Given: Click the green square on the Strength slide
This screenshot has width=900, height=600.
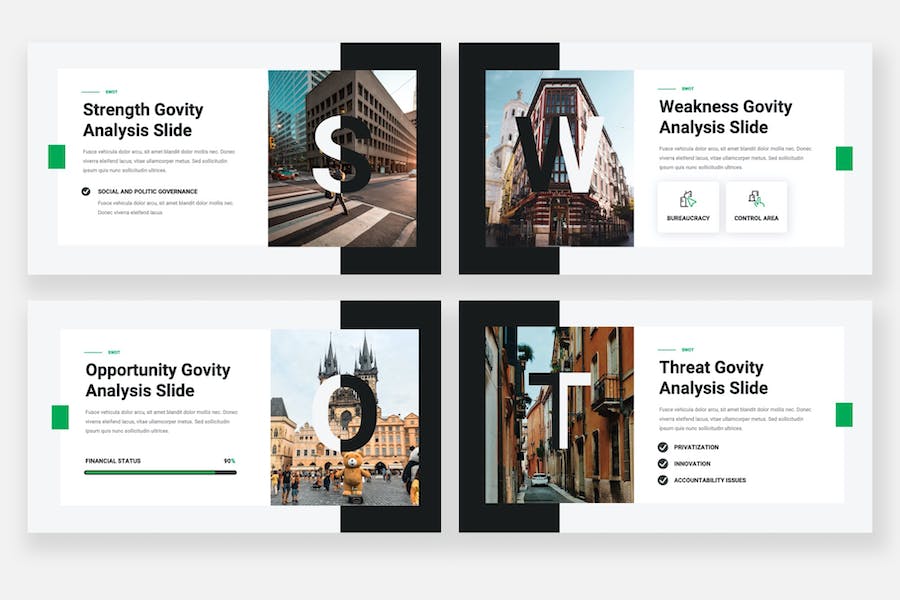Looking at the screenshot, I should click(57, 156).
